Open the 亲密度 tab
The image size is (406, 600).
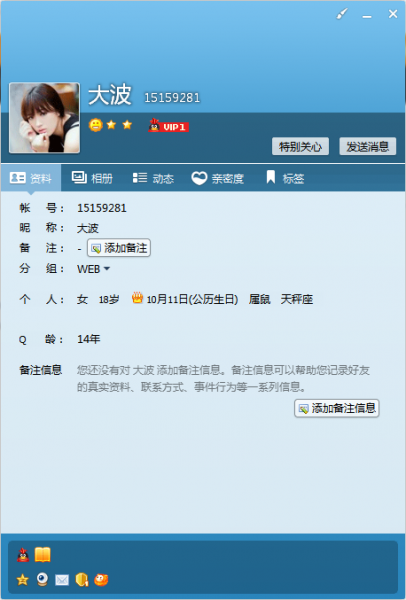point(217,178)
